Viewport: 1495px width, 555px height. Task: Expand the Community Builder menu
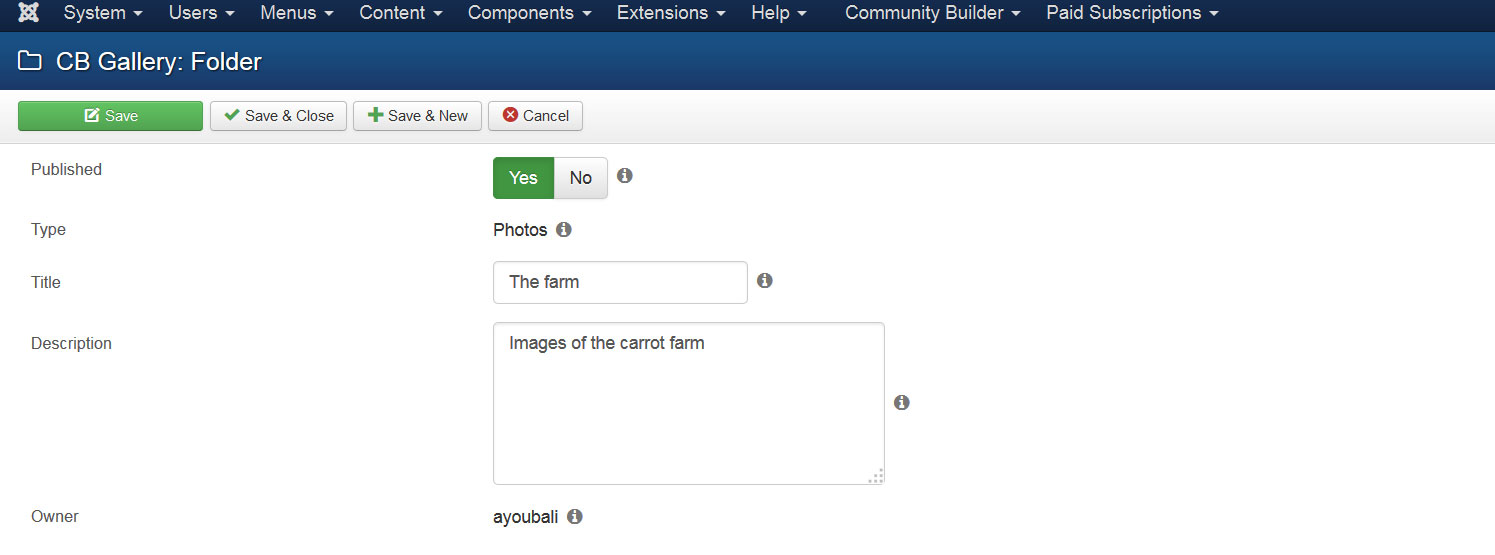(x=933, y=13)
